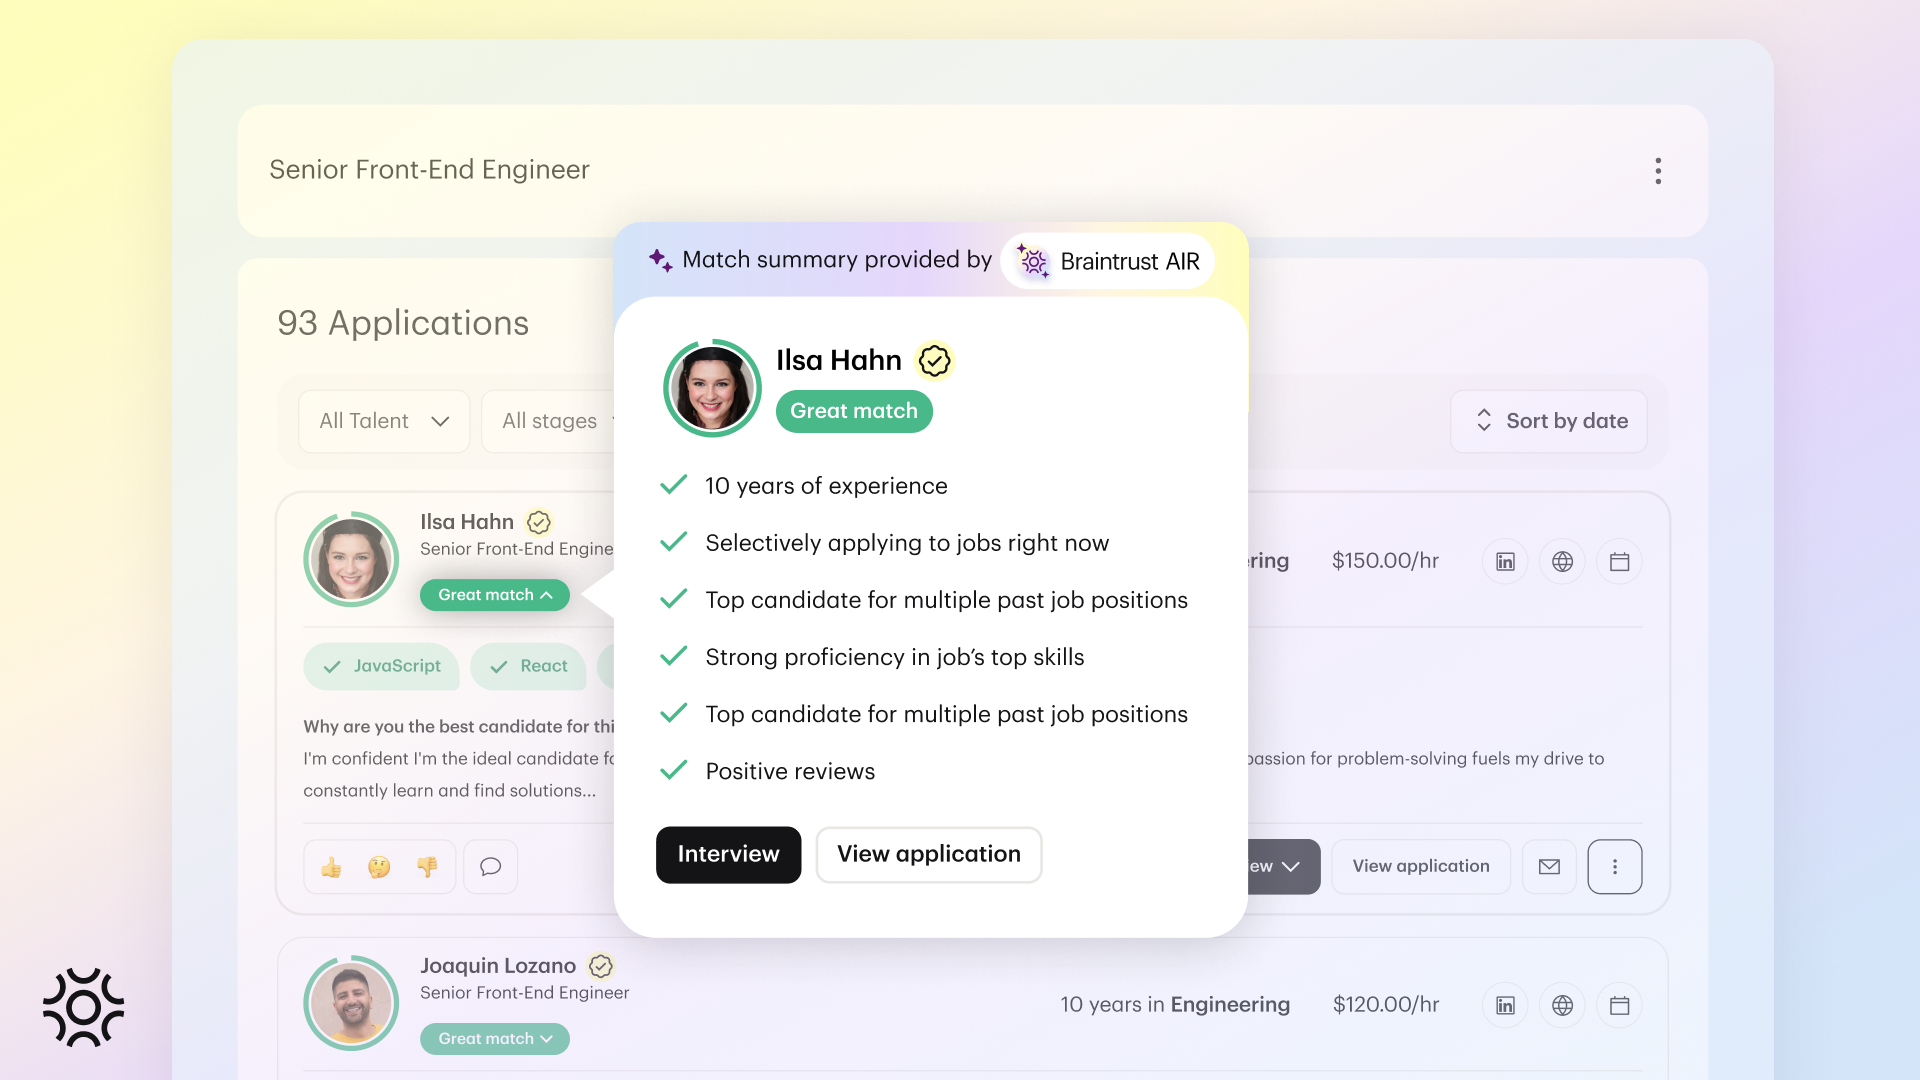Open the All stages dropdown

tap(549, 421)
